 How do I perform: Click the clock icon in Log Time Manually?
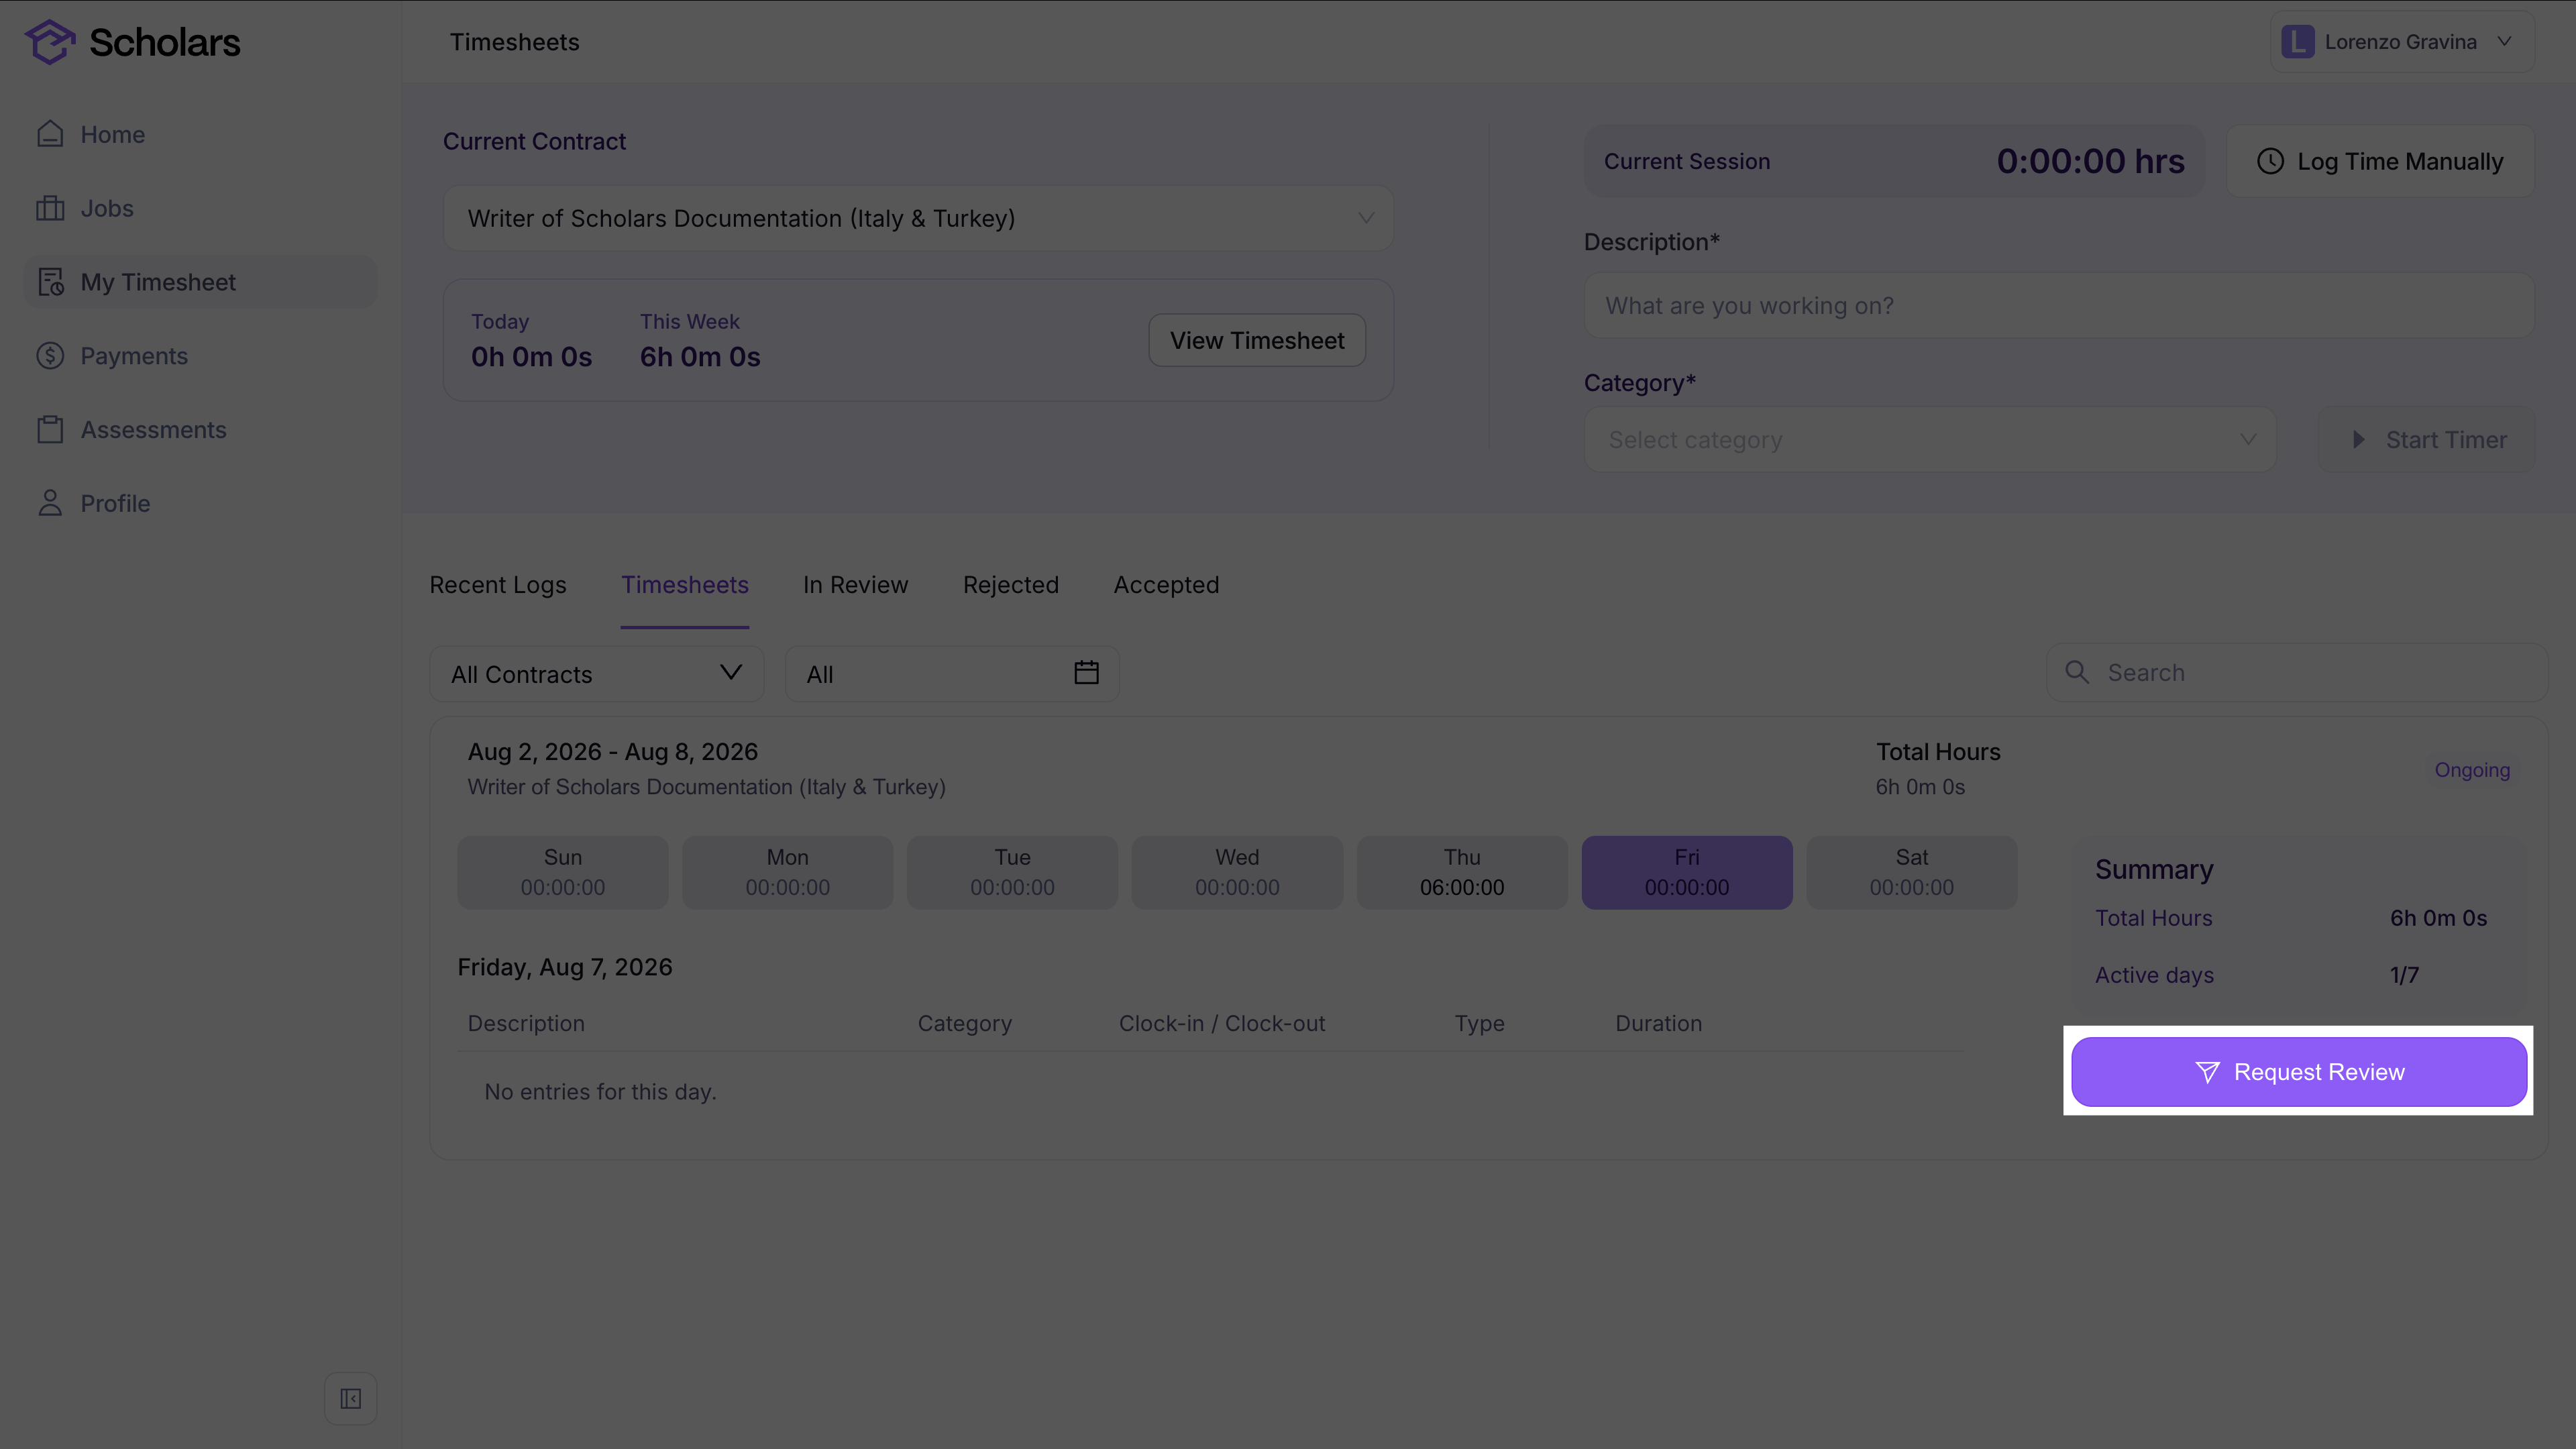click(x=2270, y=161)
